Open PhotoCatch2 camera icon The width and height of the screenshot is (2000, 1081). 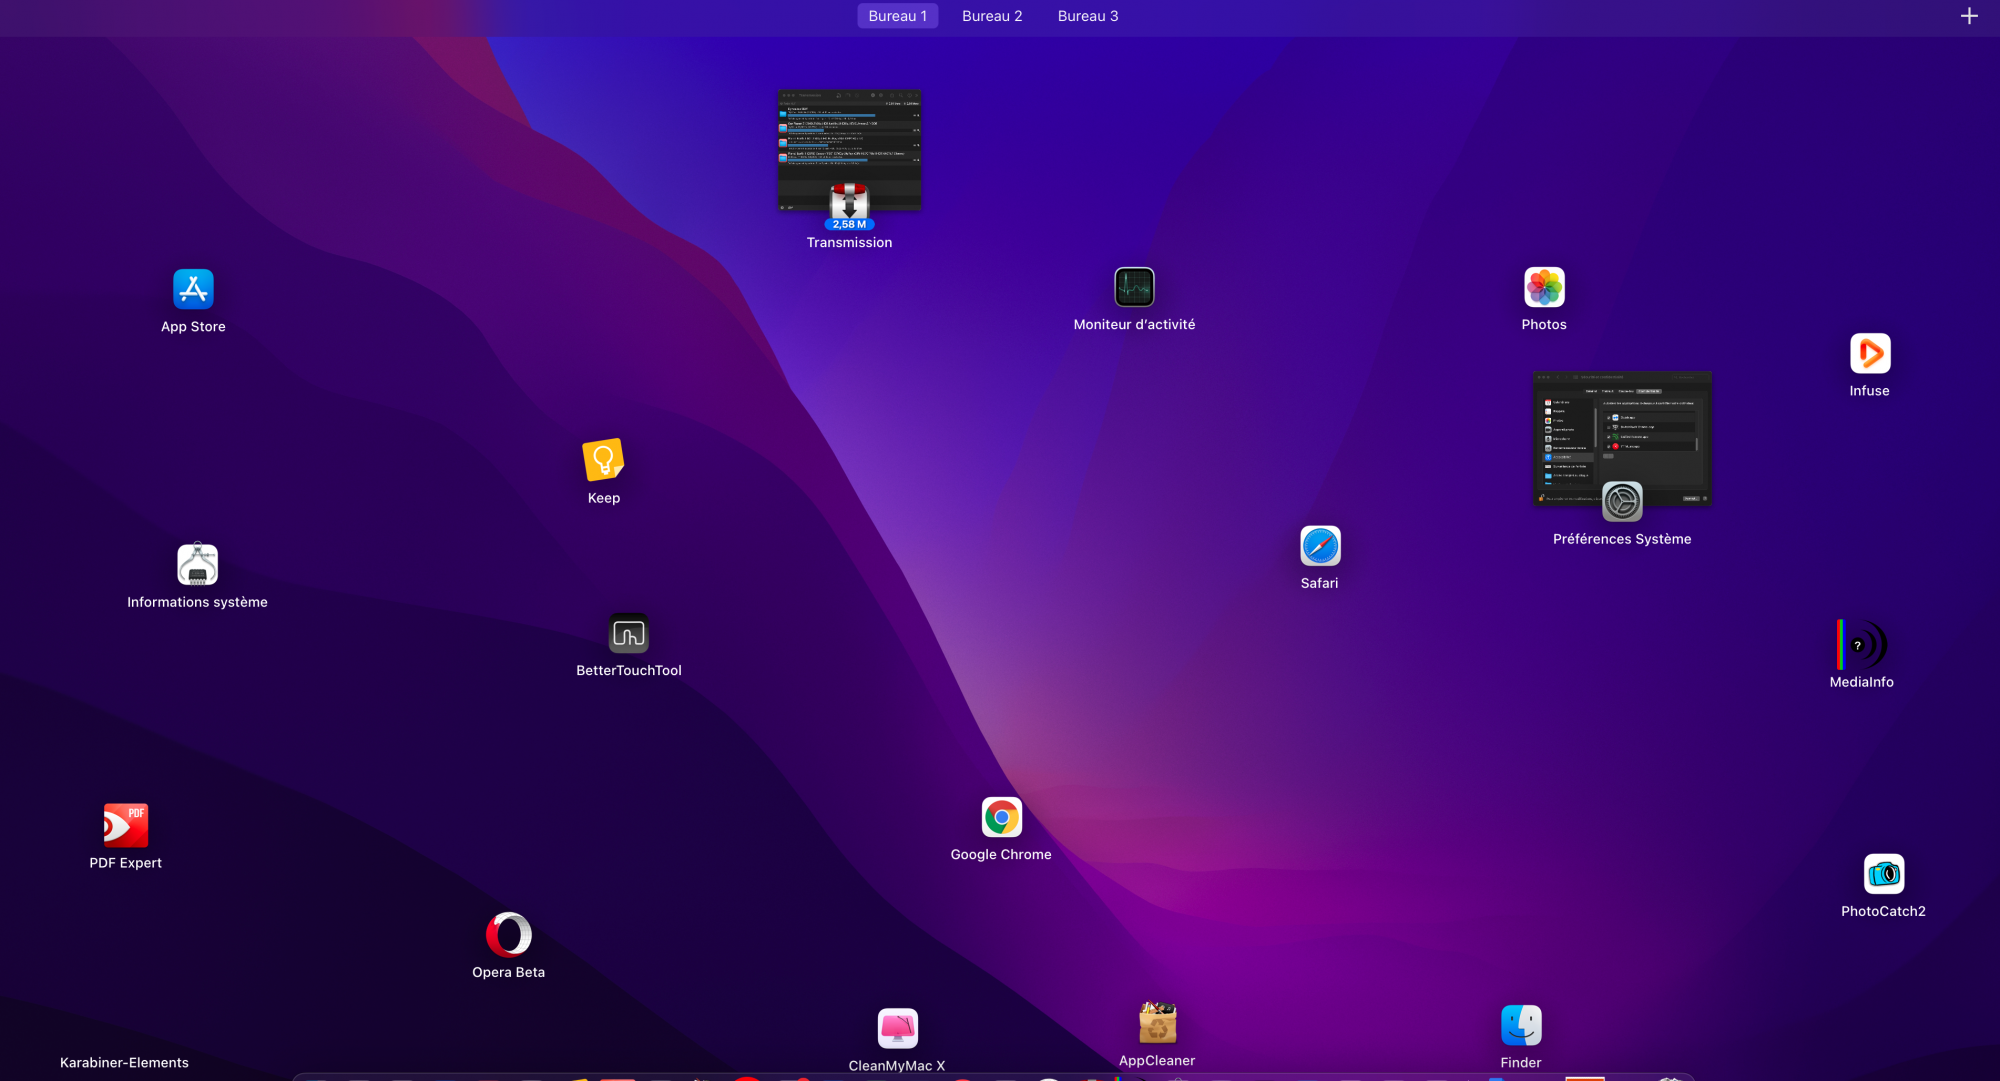click(x=1884, y=874)
